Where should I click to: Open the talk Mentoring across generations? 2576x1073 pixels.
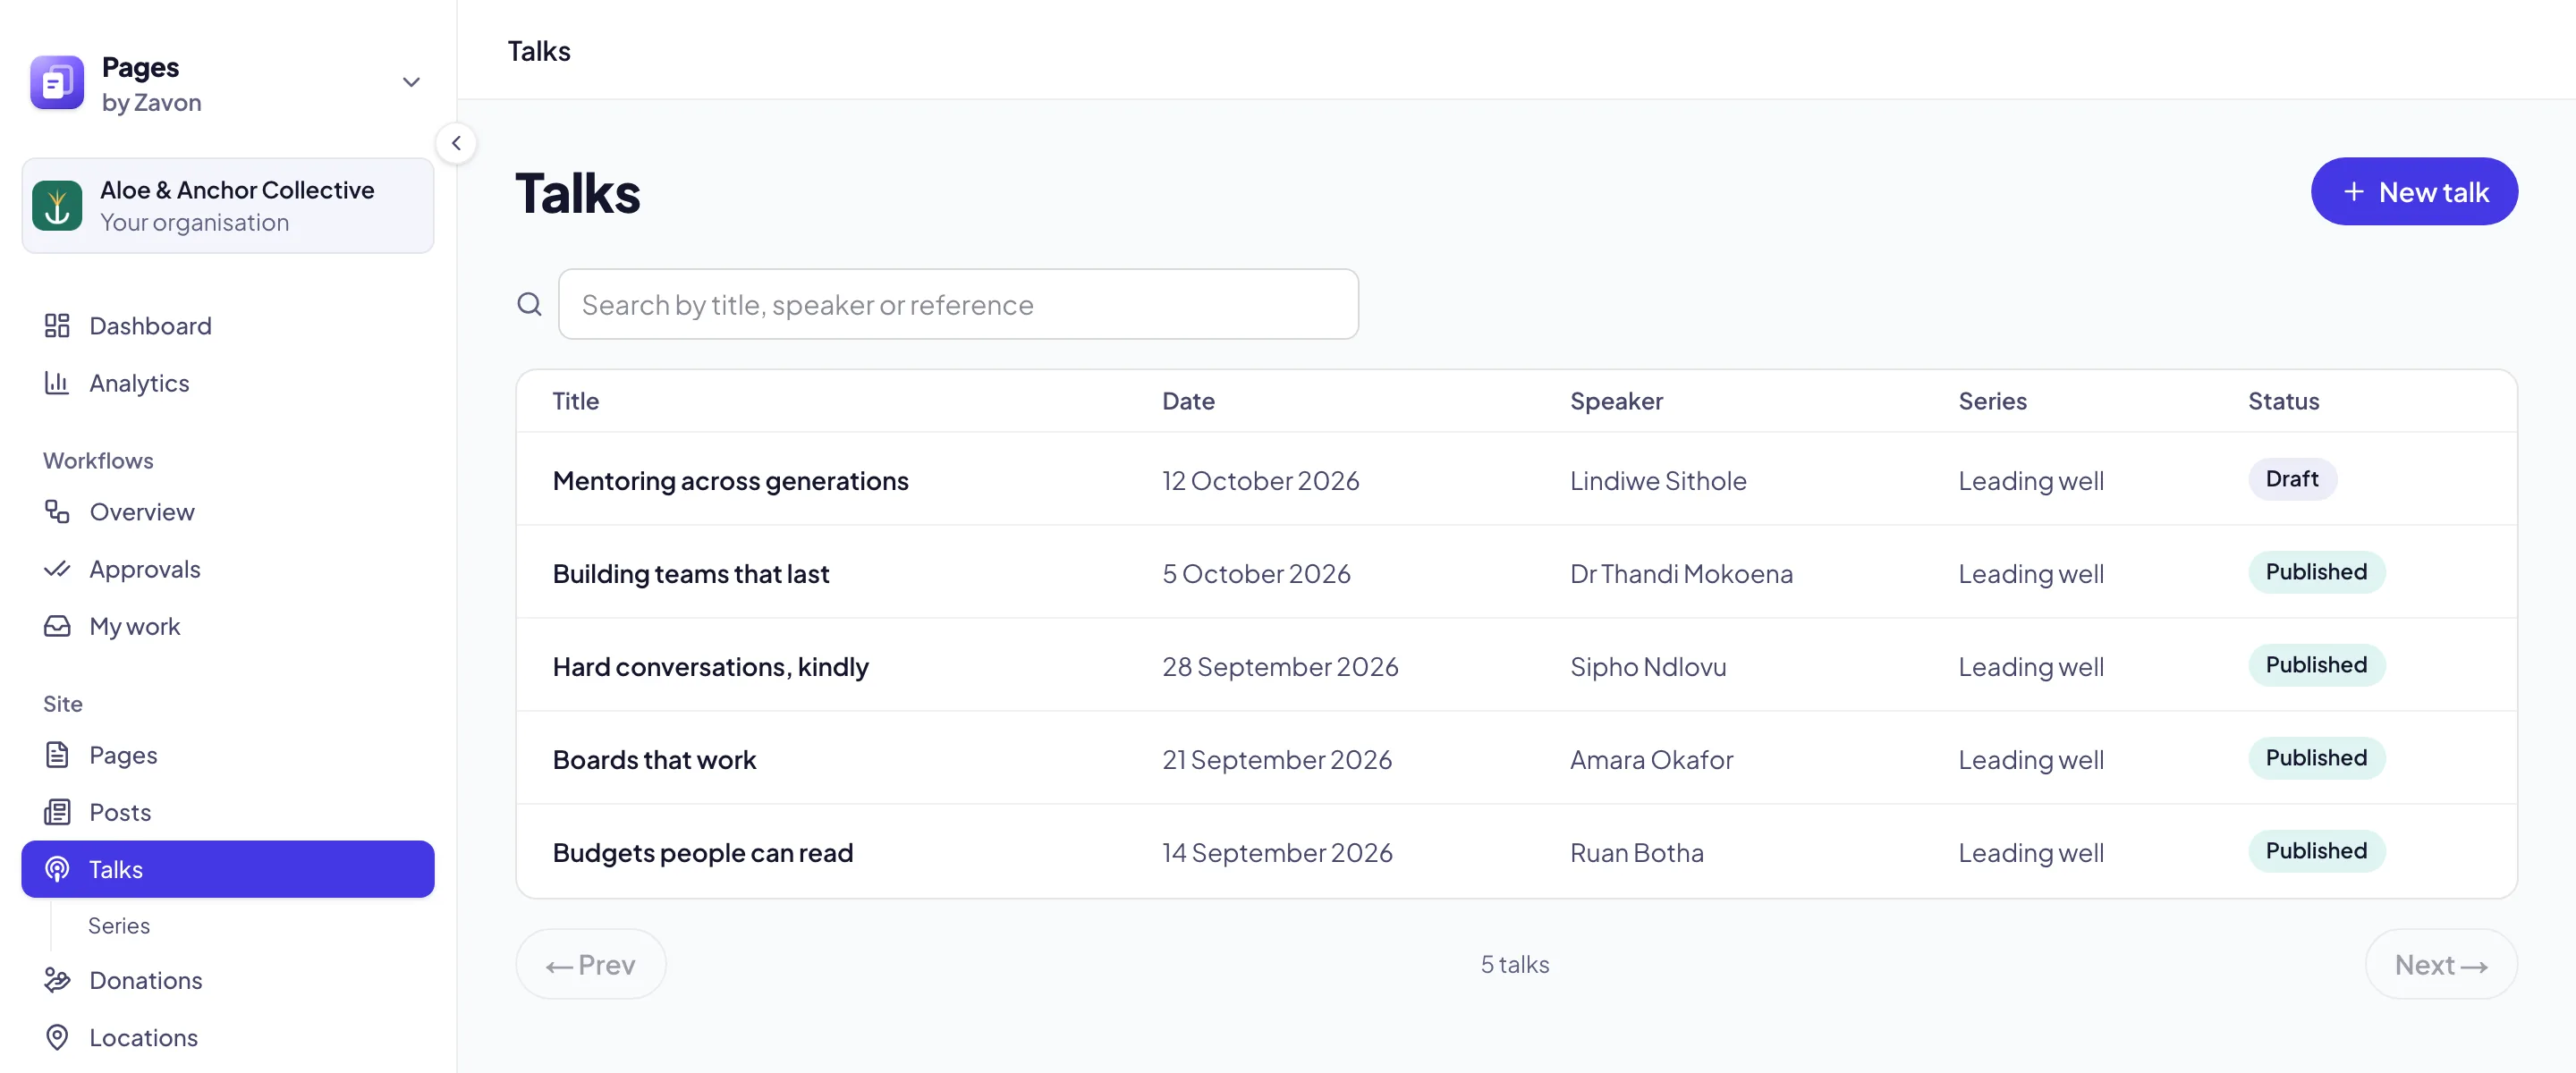click(730, 480)
